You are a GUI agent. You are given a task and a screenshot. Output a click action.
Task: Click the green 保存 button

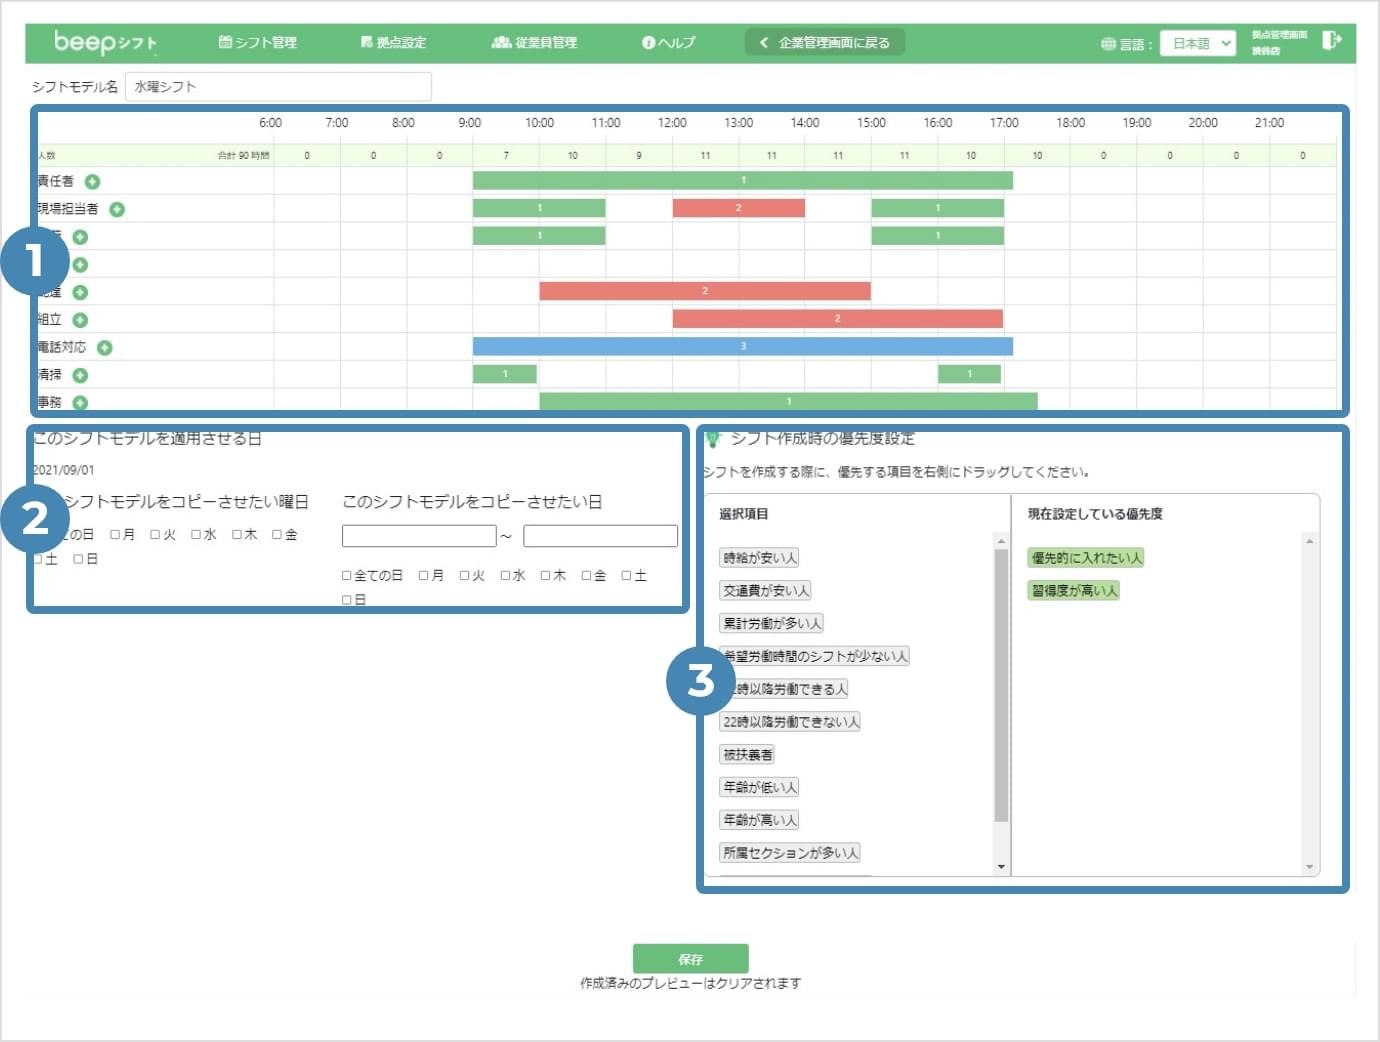click(x=690, y=958)
